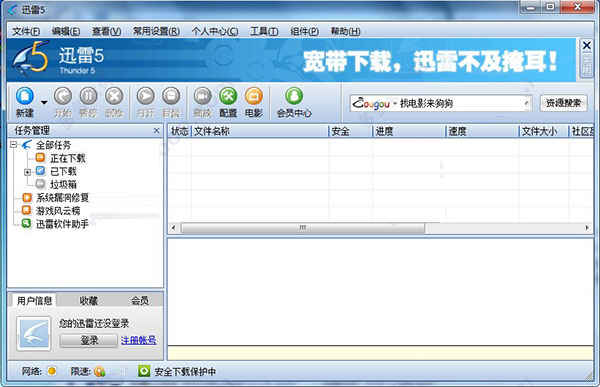Open the dropdown arrow beside 新建
Screen dimensions: 600x387
click(44, 103)
